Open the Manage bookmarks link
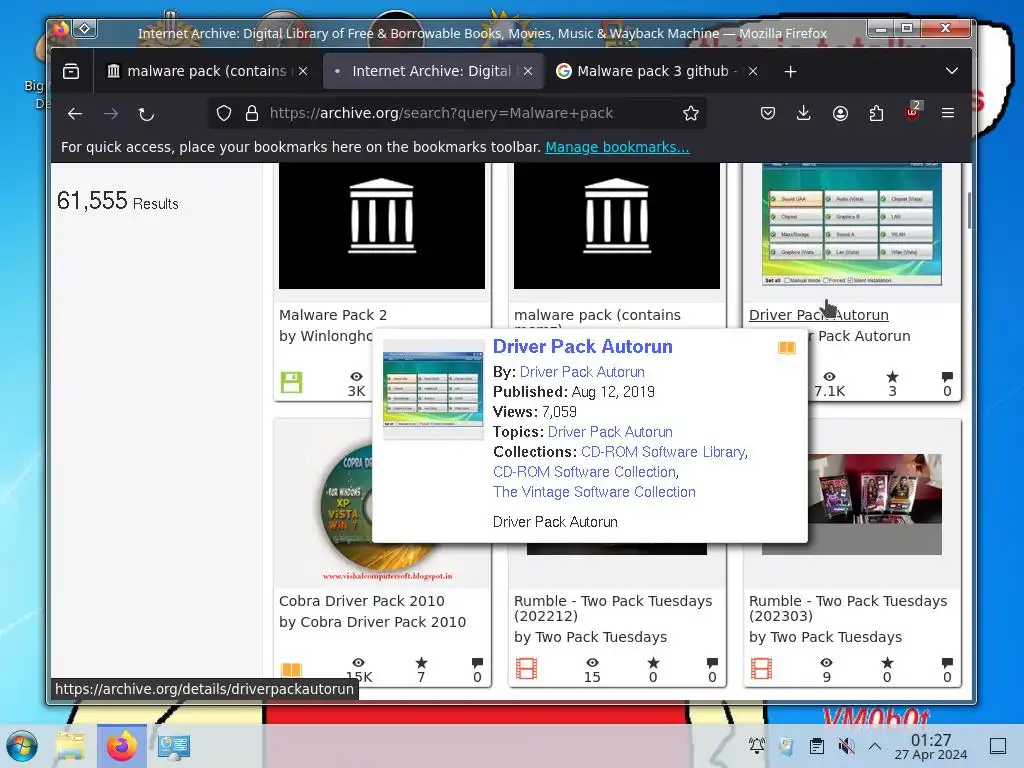This screenshot has height=768, width=1024. pos(617,147)
